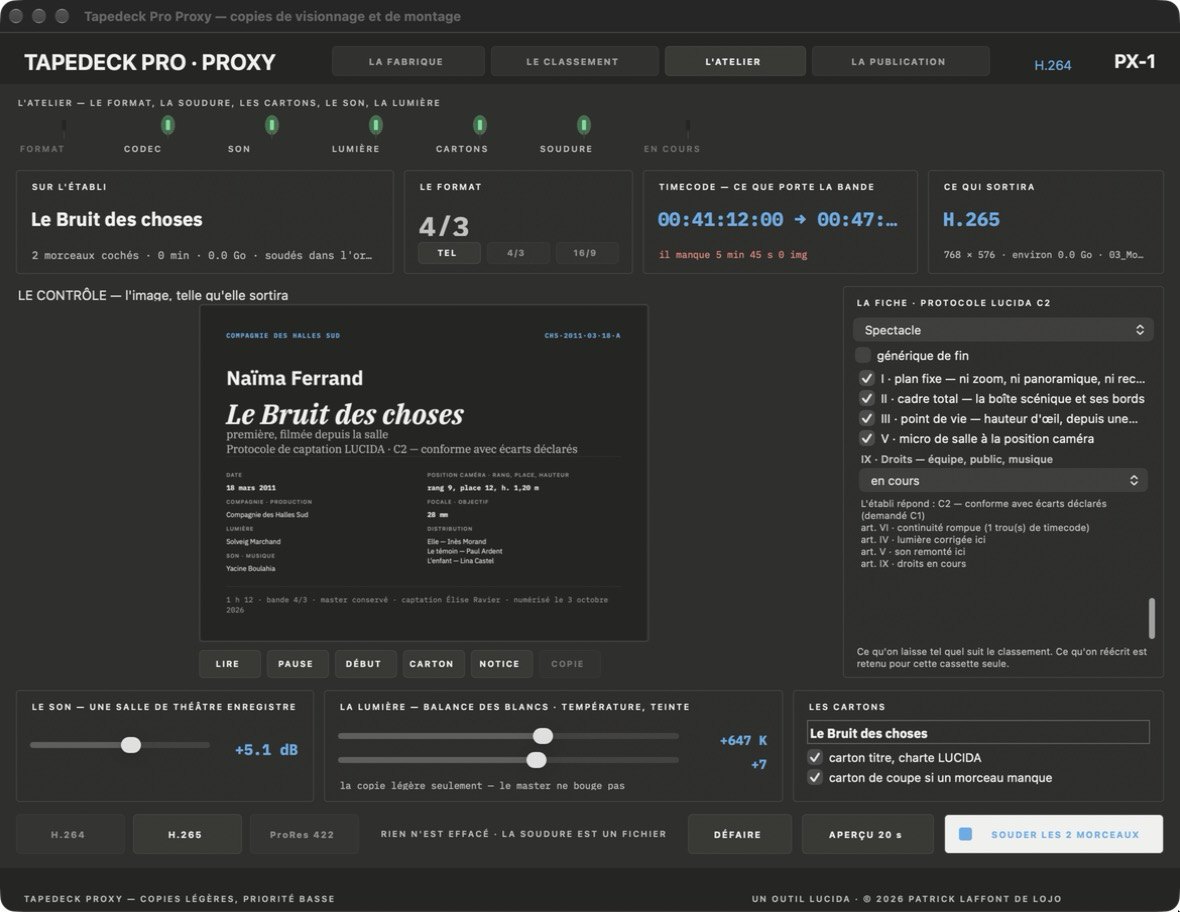Uncheck 'I · plan fixe' checkbox

click(867, 378)
